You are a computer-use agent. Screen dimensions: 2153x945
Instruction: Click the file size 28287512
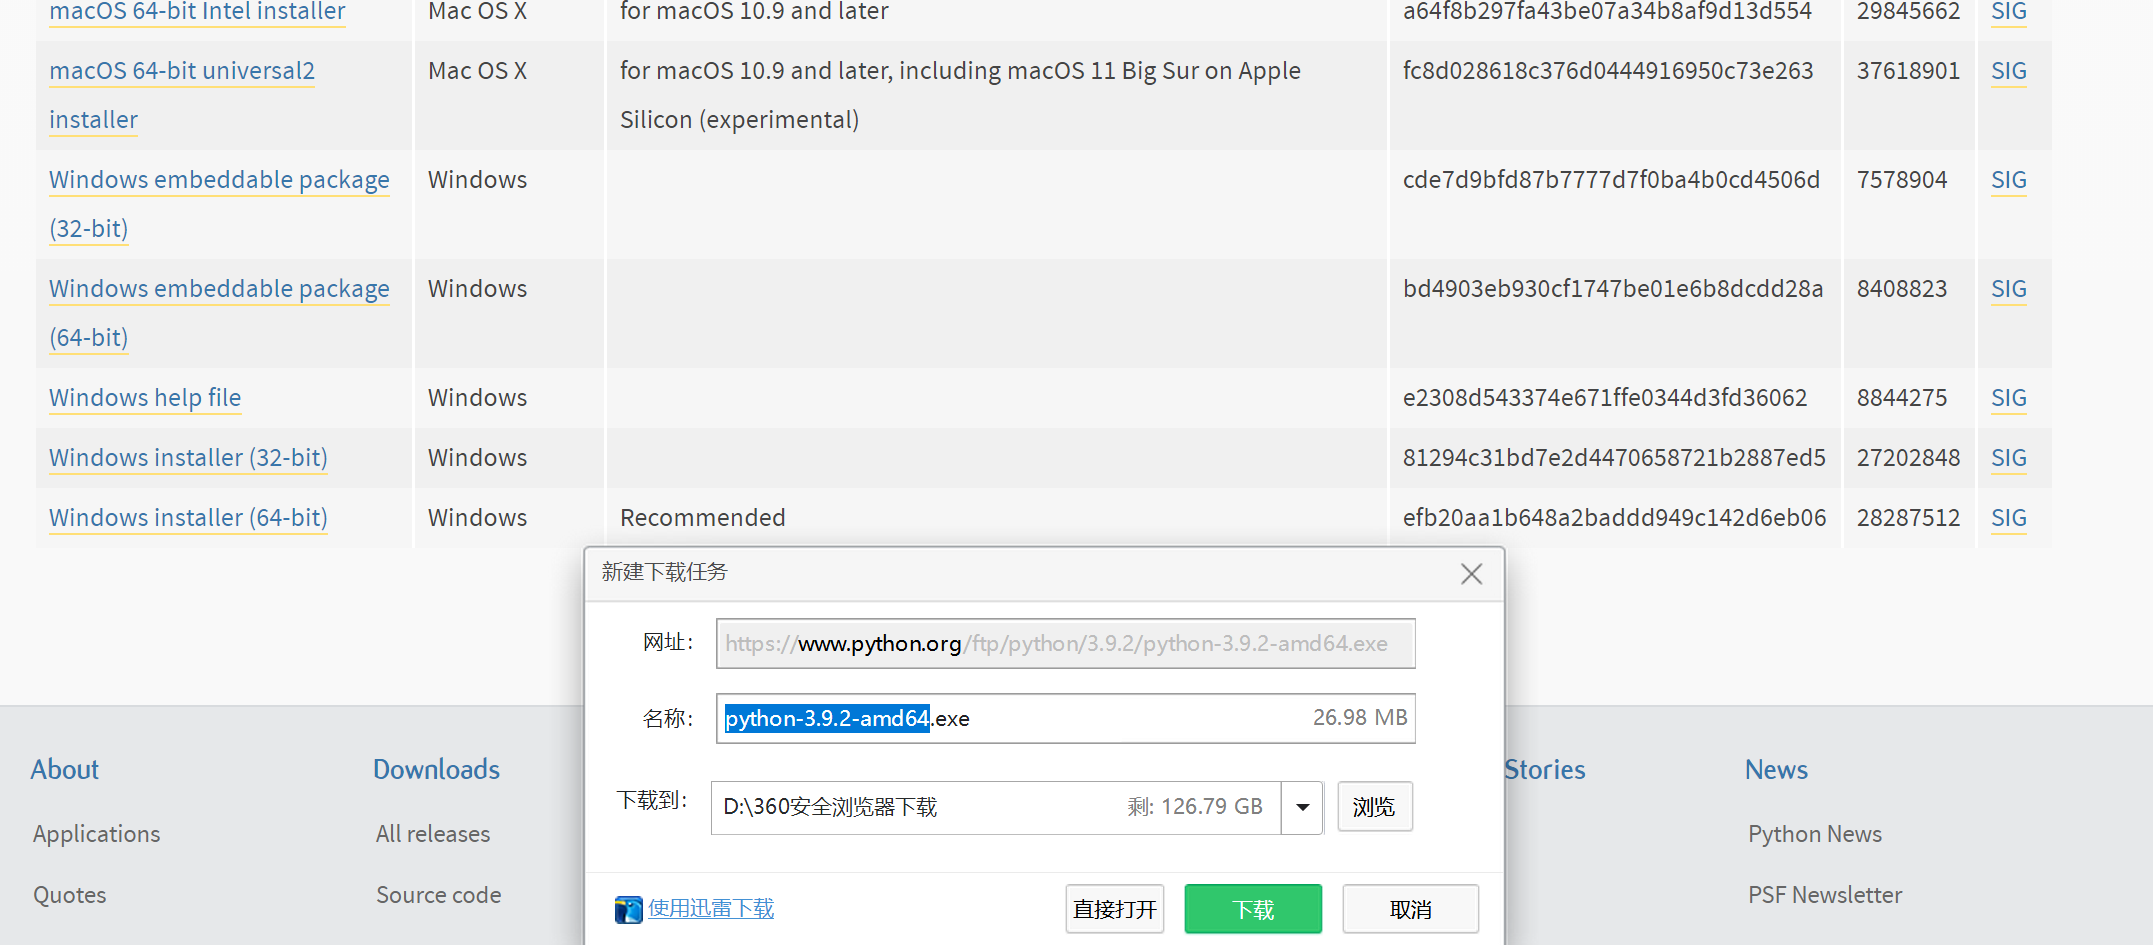[1908, 518]
